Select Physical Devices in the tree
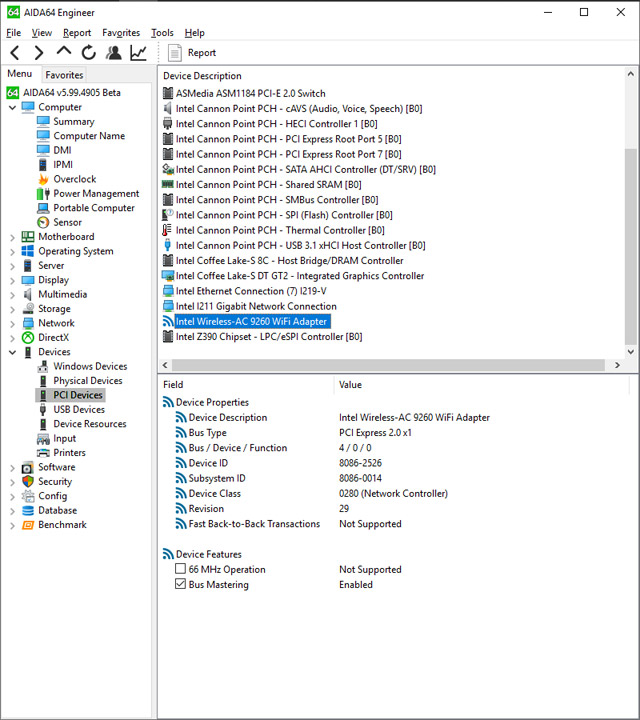This screenshot has height=720, width=640. point(88,381)
